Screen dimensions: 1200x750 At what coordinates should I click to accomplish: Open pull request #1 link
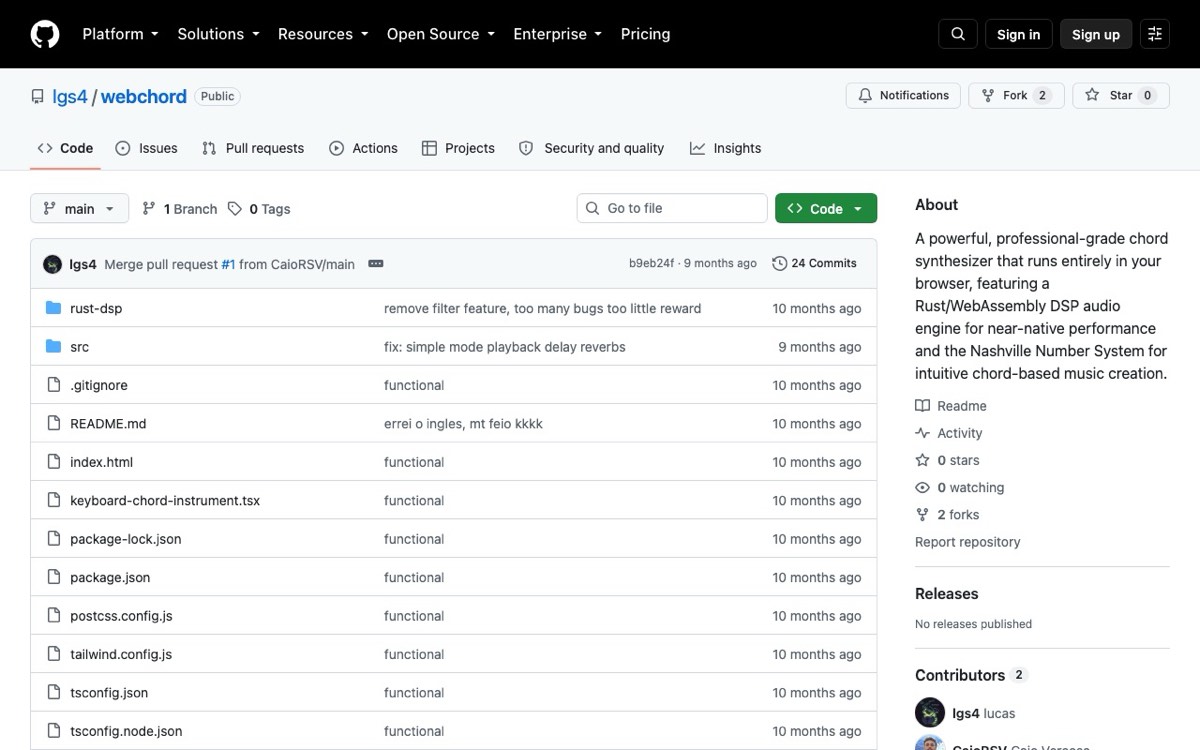[228, 264]
